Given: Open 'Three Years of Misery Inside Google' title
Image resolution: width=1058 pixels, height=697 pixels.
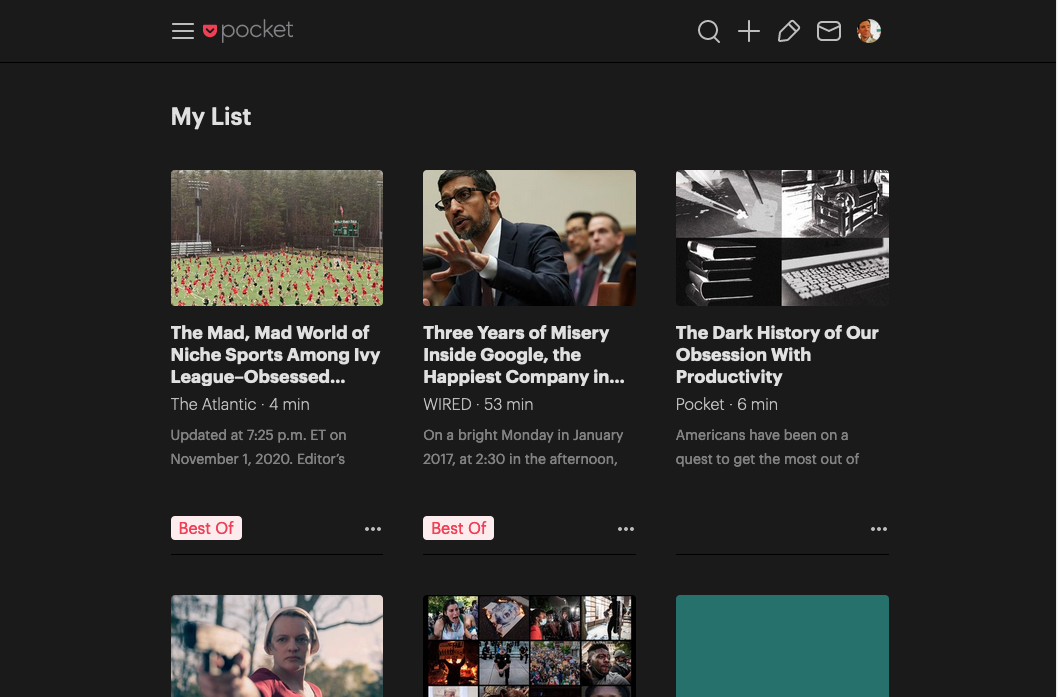Looking at the screenshot, I should [x=524, y=355].
